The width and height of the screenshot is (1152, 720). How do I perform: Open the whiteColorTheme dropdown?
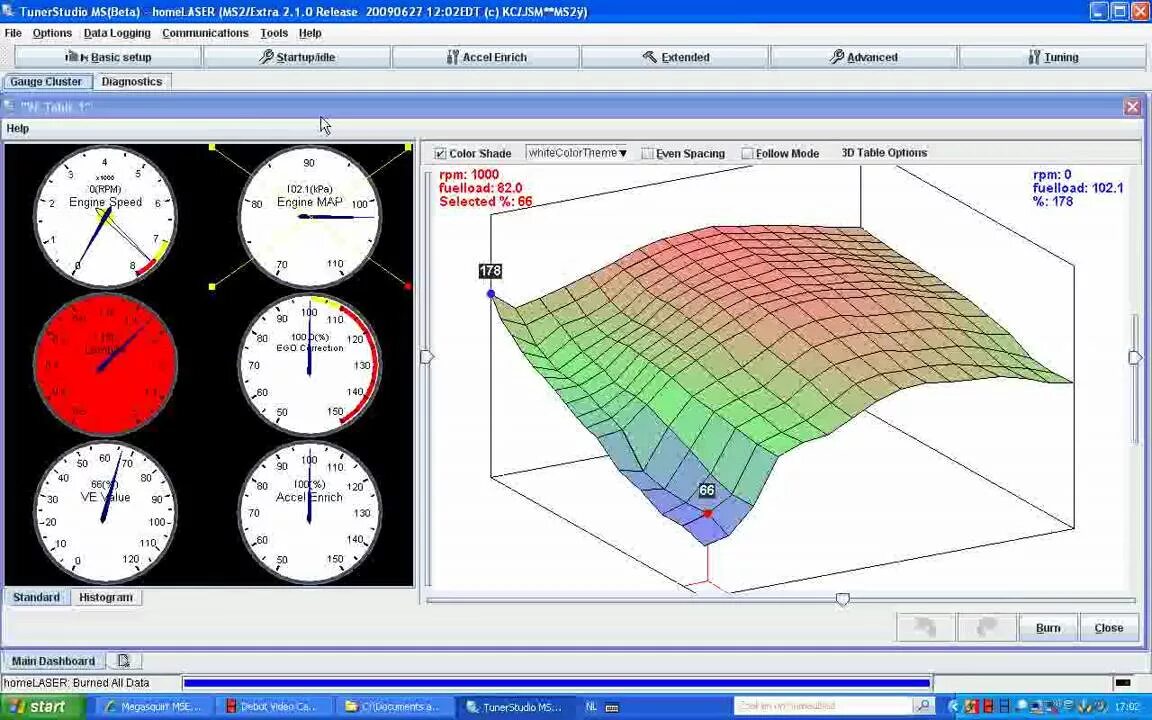(577, 153)
